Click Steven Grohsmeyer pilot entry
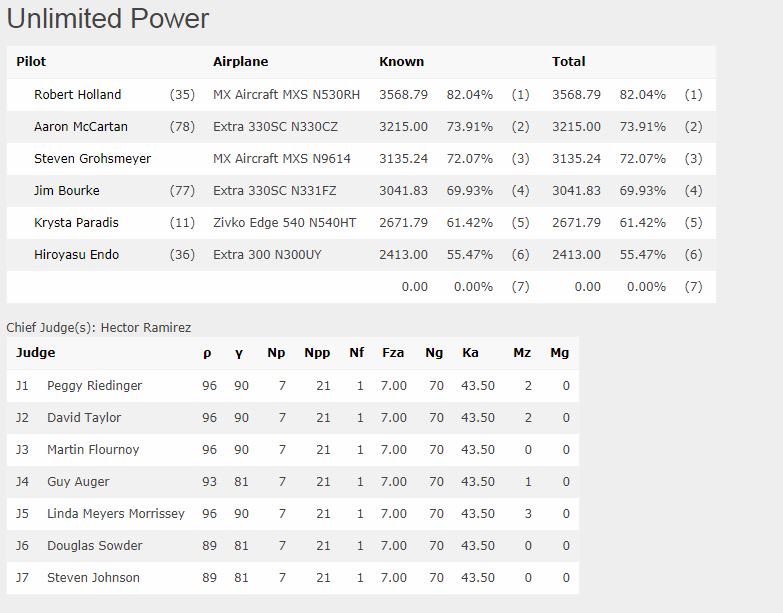 click(92, 159)
